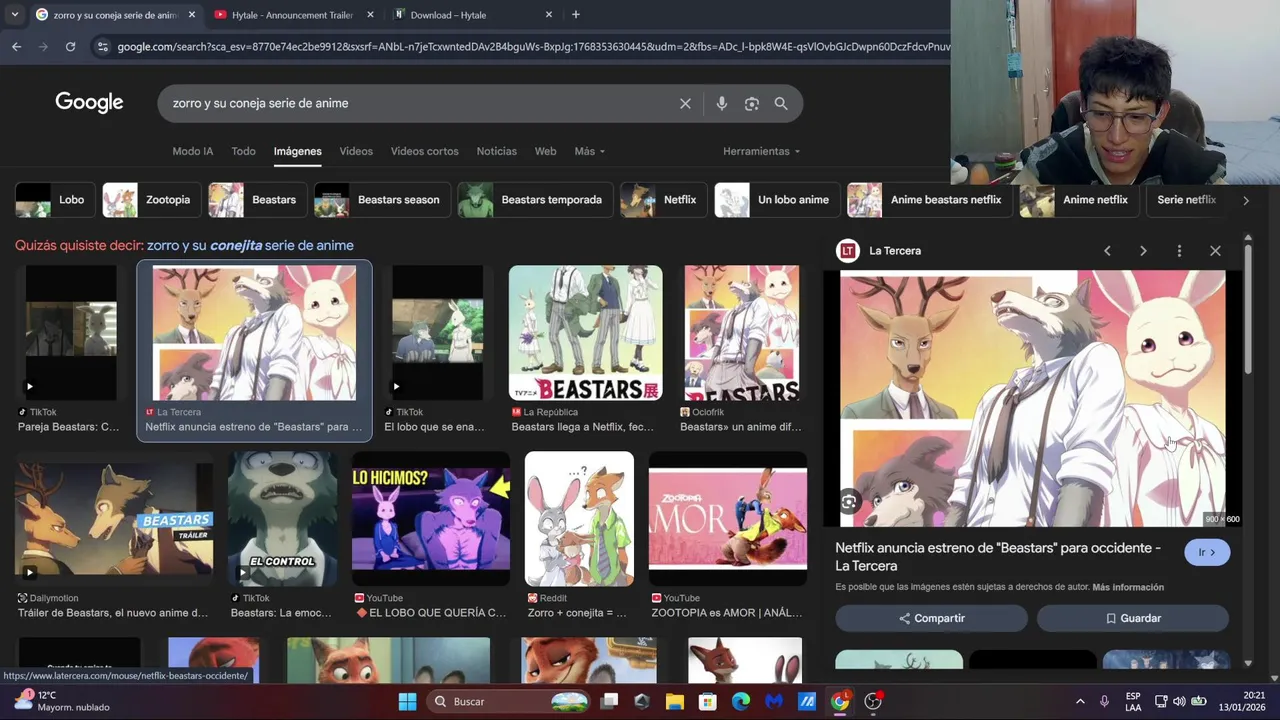1280x720 pixels.
Task: Select the Beastars suggestion chip
Action: coord(259,200)
